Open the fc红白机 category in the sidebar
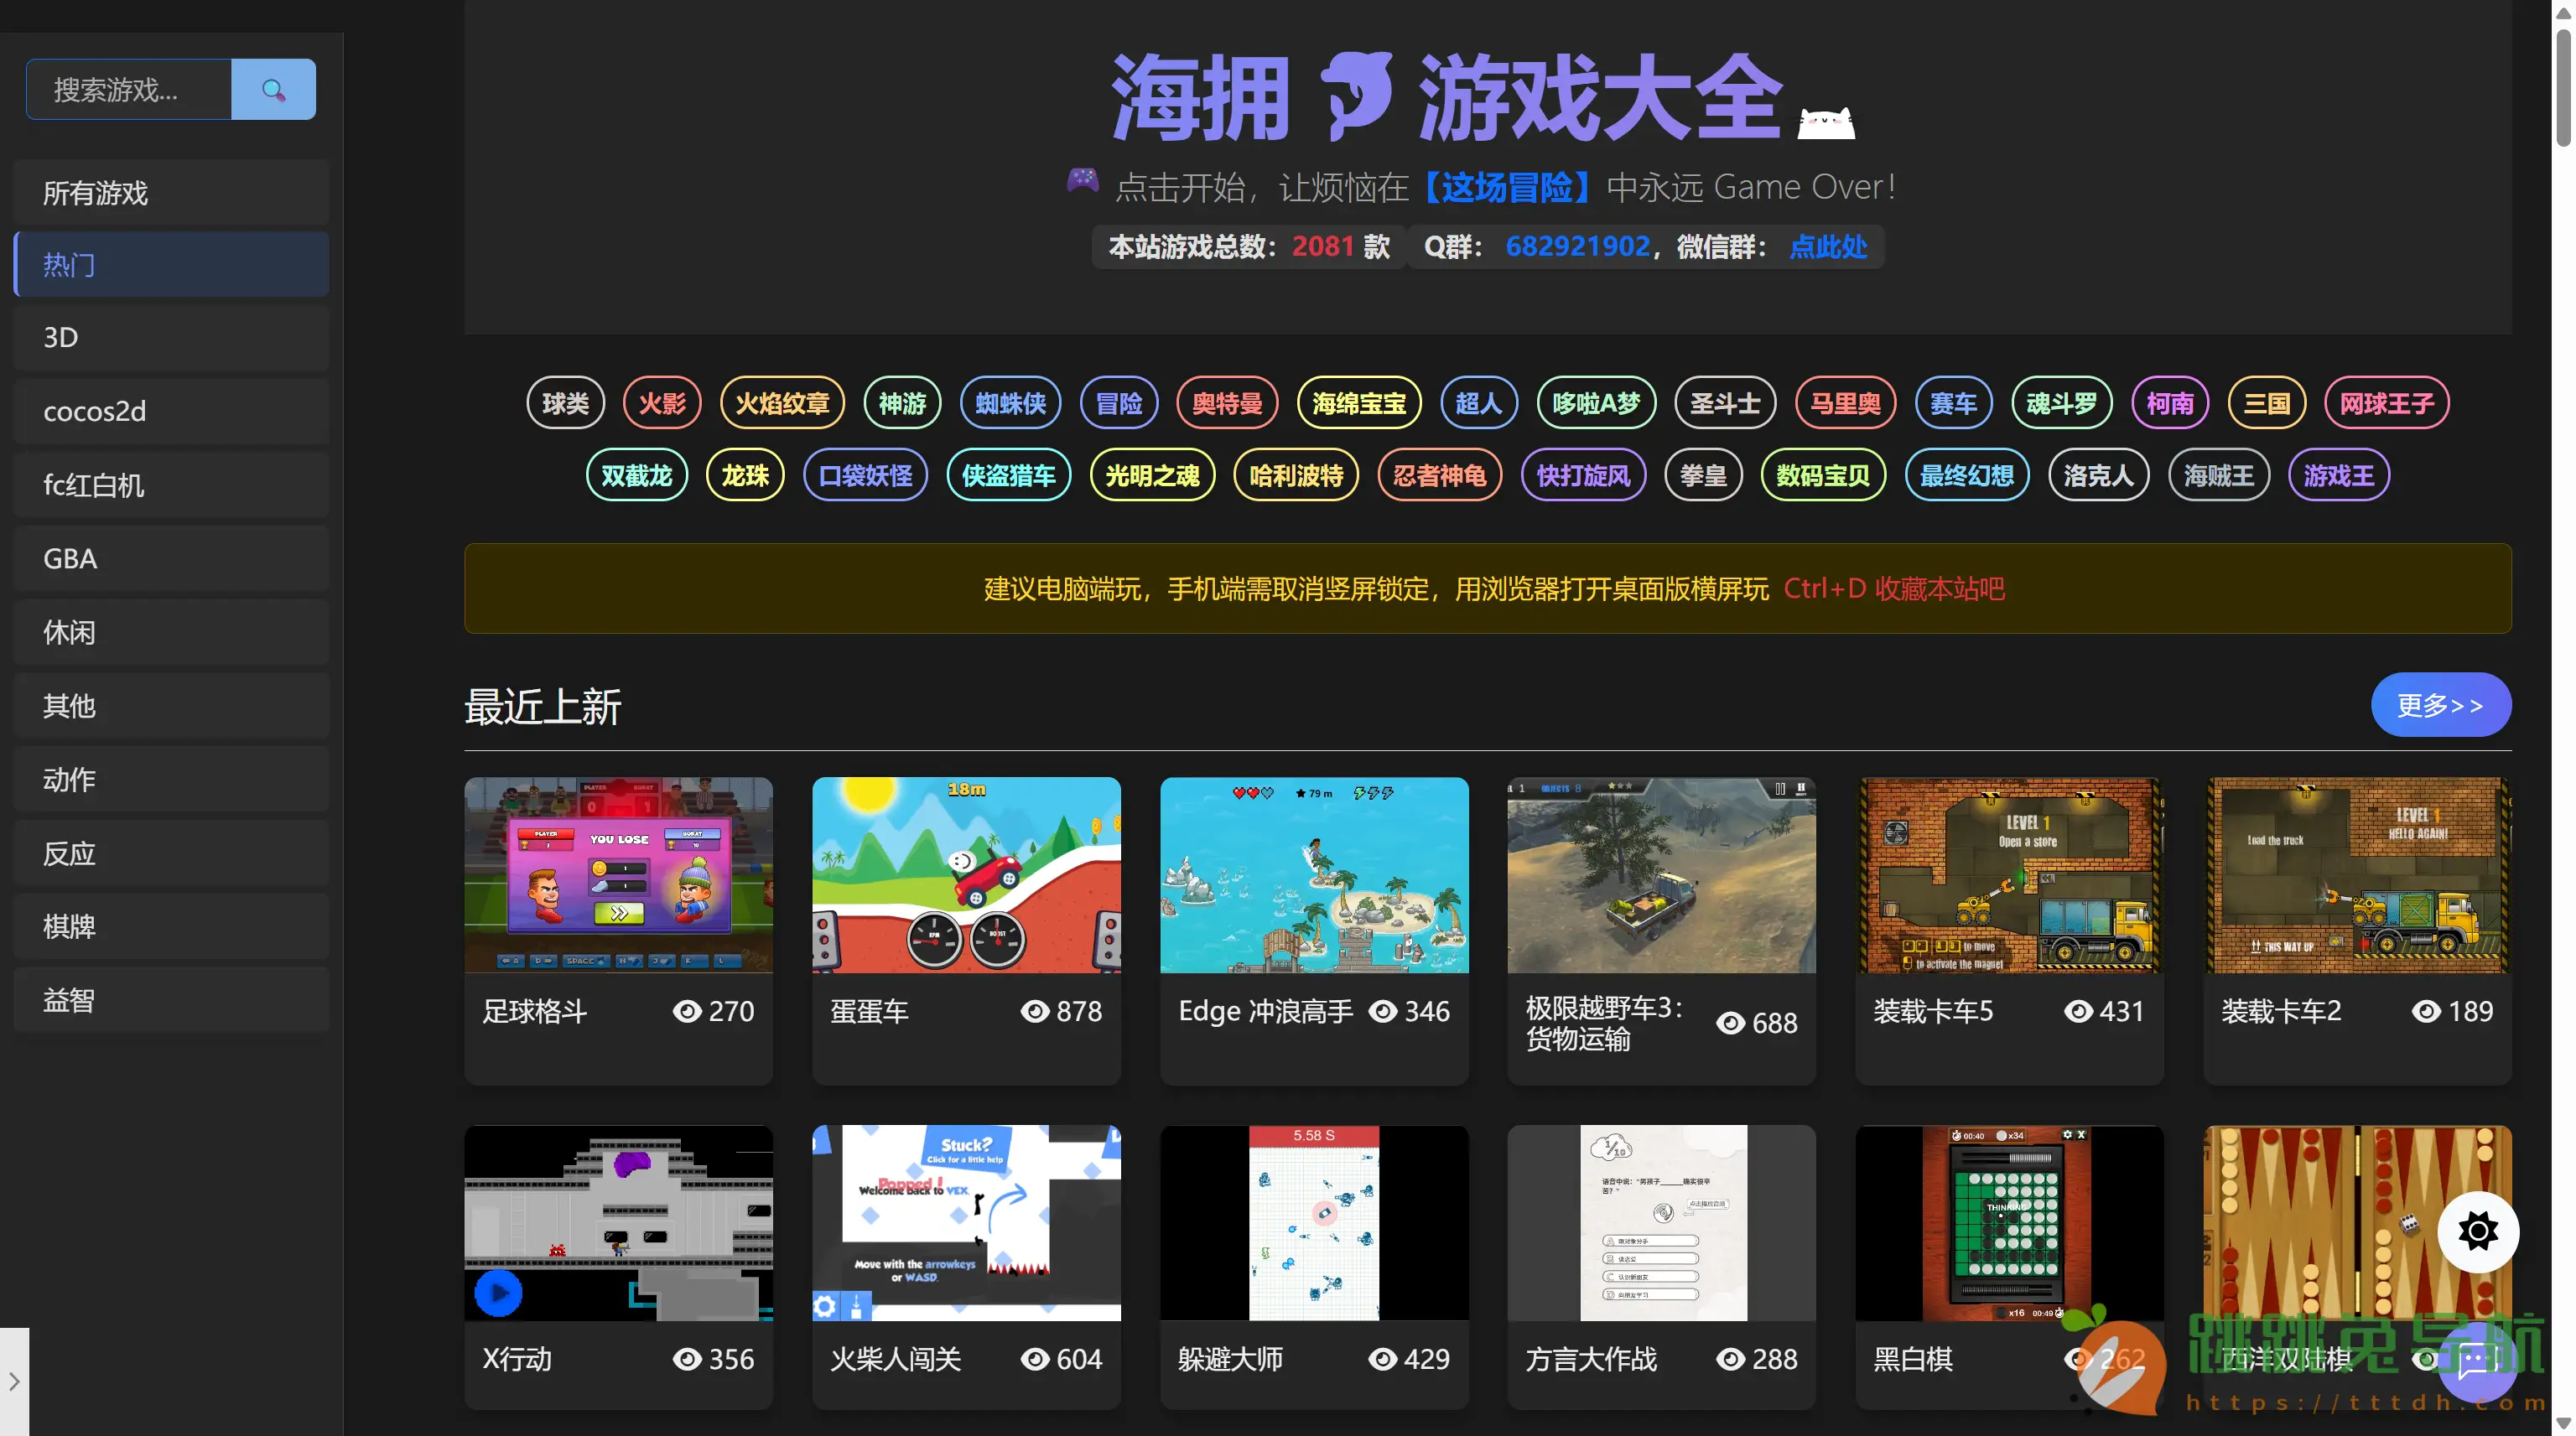Viewport: 2576px width, 1436px height. click(x=171, y=485)
